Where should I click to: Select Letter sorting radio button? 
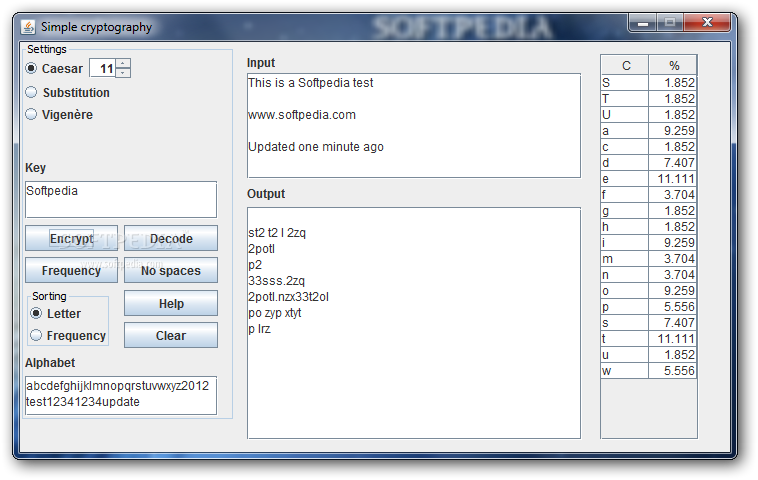[x=36, y=313]
